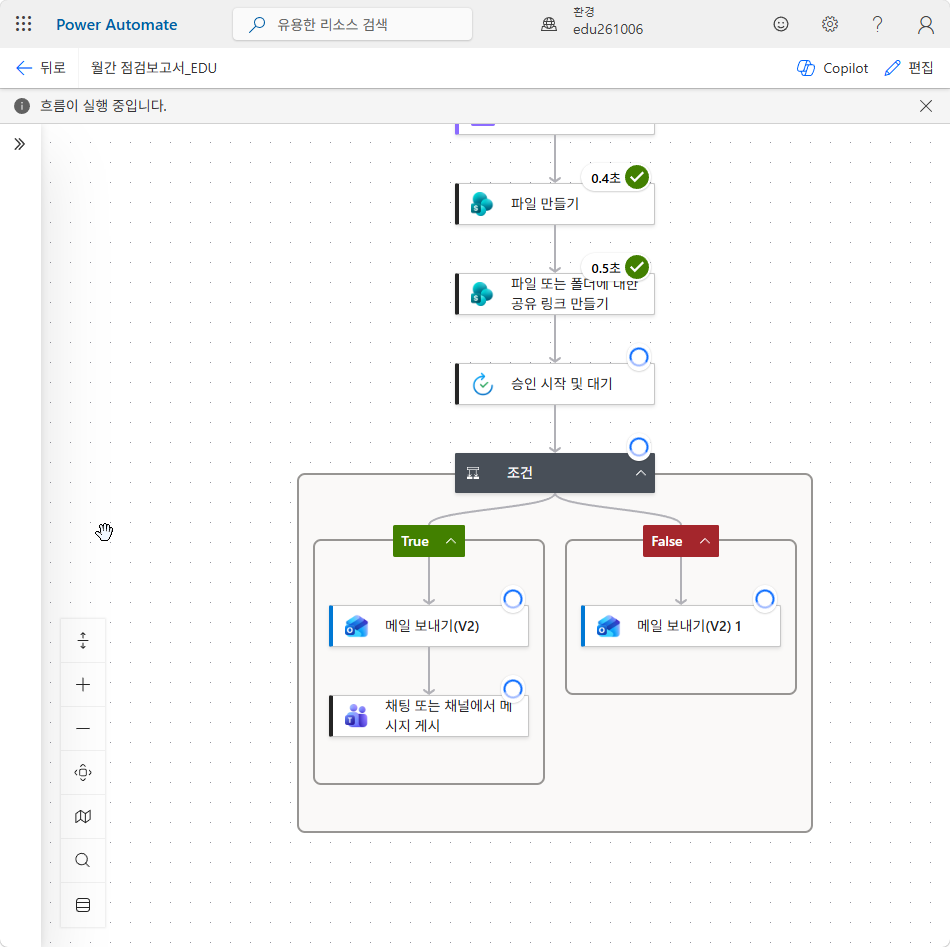Click the approval icon on 승인 시작 및 대기
Viewport: 950px width, 947px height.
(482, 384)
